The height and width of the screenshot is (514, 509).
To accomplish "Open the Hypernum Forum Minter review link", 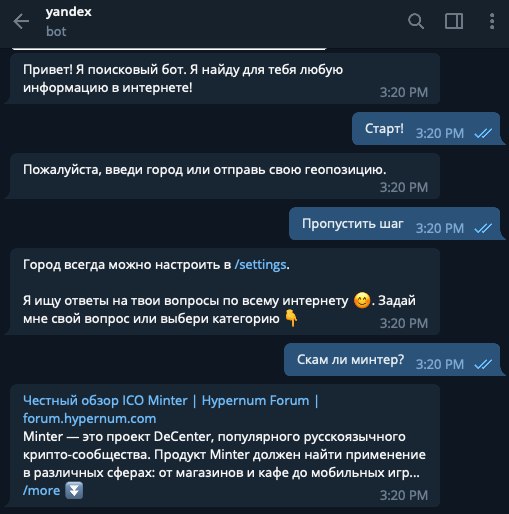I will click(166, 400).
